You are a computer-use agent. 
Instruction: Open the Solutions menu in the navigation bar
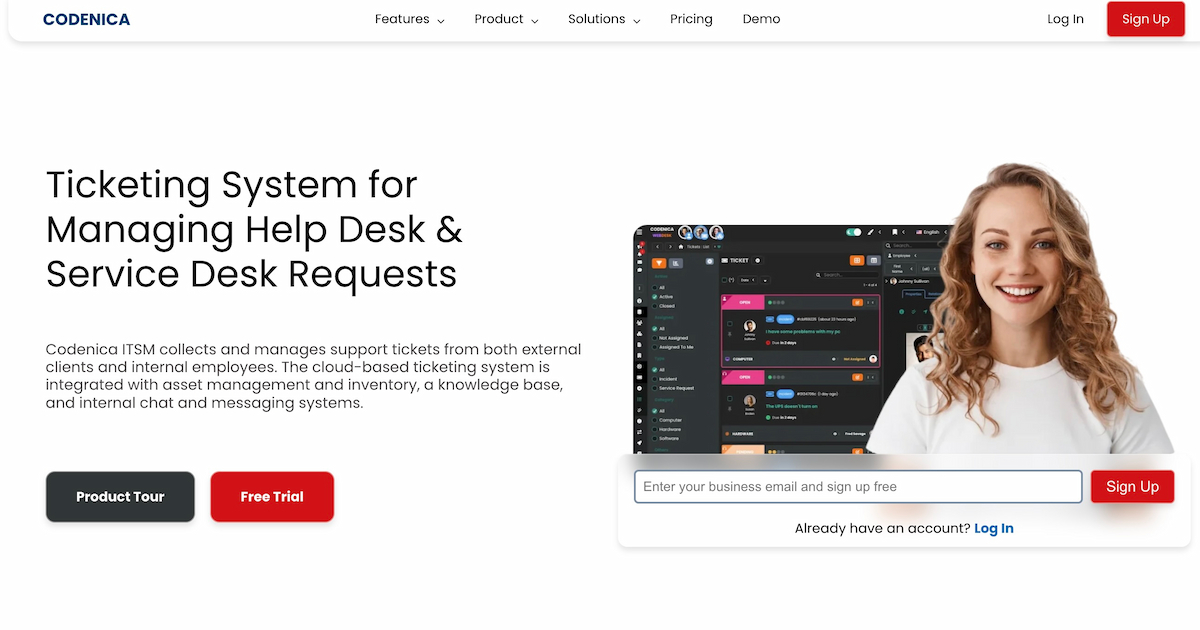(x=597, y=19)
